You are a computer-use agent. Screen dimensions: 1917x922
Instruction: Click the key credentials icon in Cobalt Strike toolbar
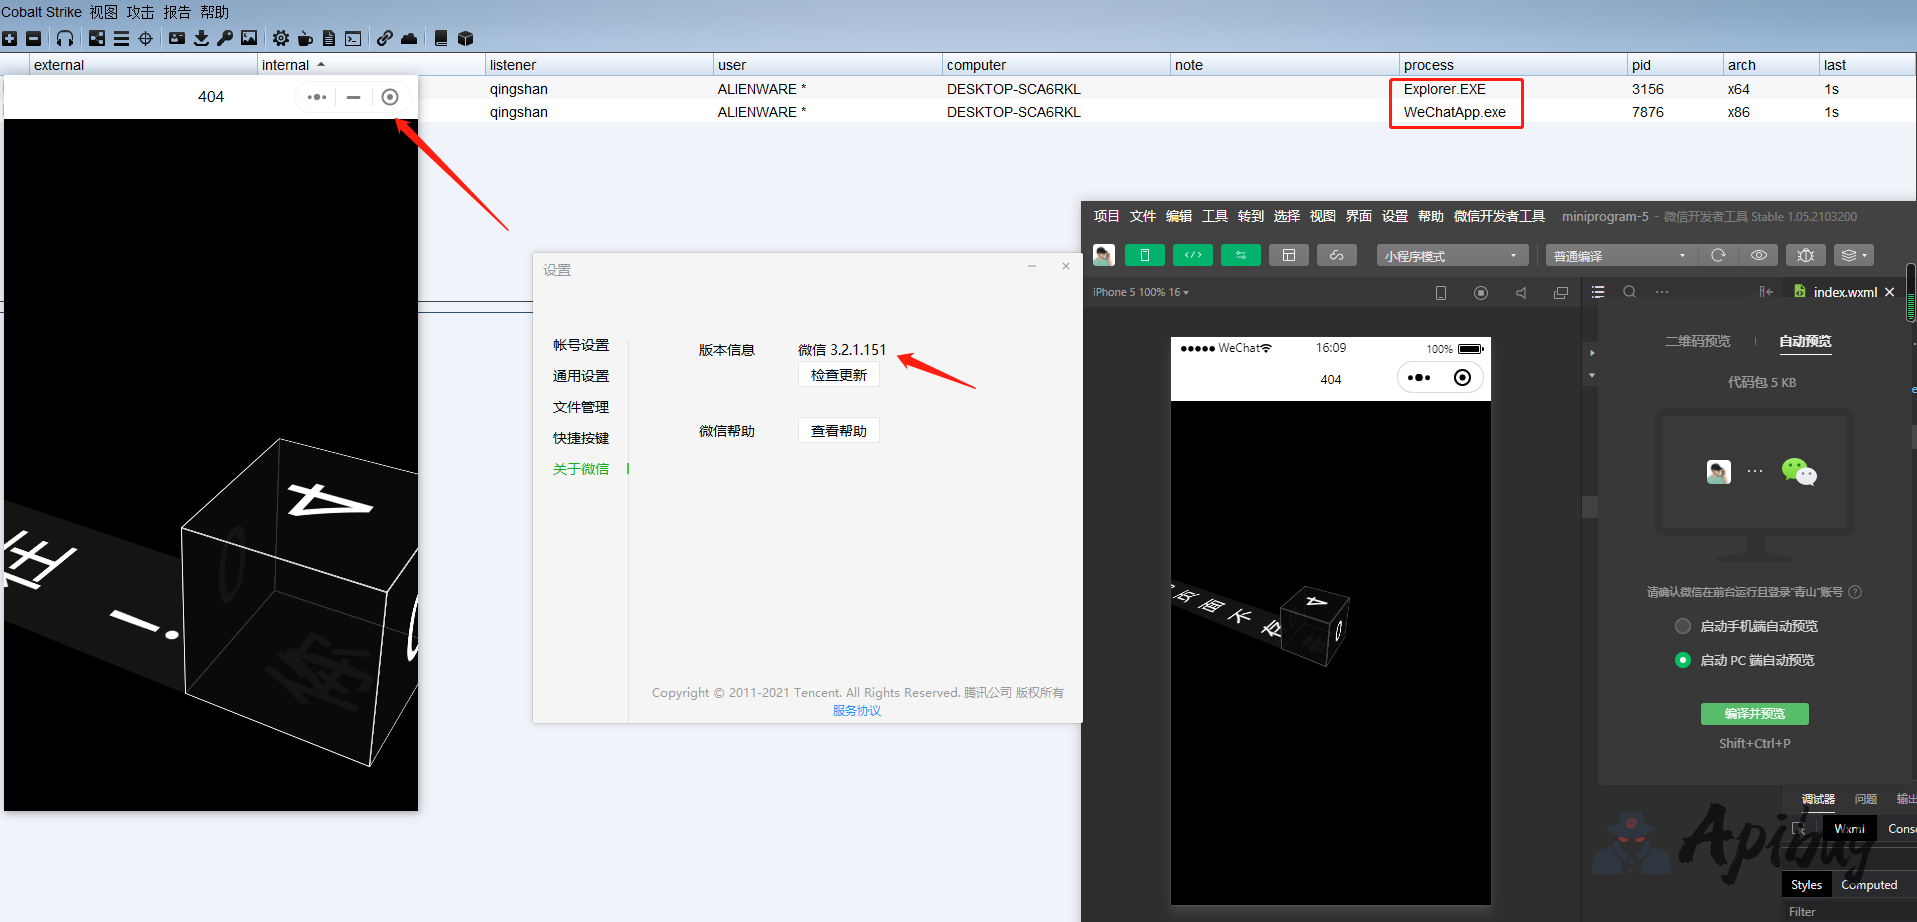pos(225,38)
